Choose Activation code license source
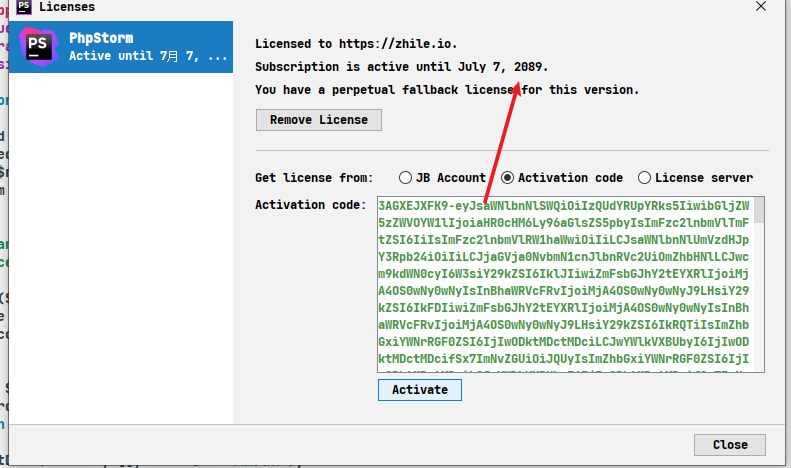The height and width of the screenshot is (468, 791). [x=561, y=178]
